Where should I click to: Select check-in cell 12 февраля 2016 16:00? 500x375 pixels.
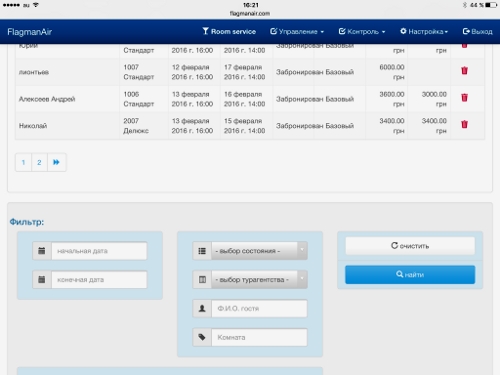click(194, 72)
